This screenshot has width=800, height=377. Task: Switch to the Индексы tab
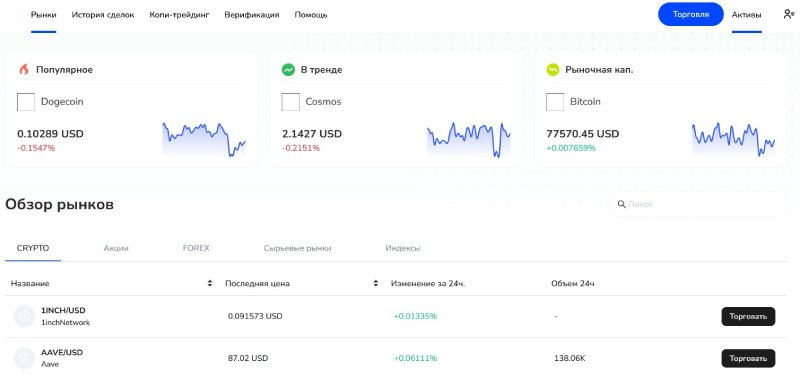tap(403, 248)
